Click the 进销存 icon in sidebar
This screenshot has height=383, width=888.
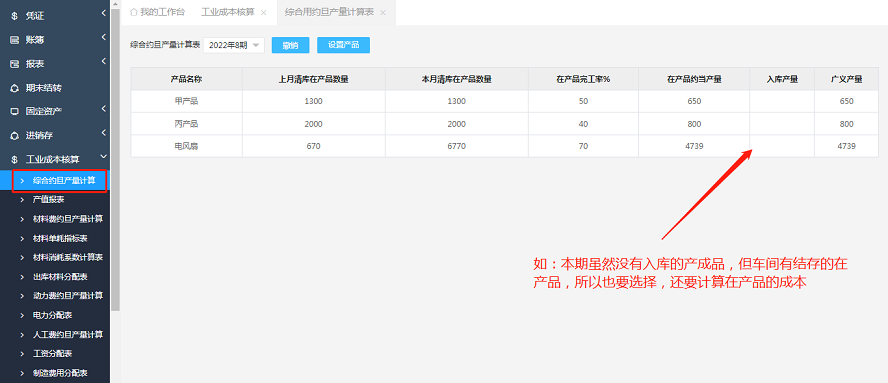pyautogui.click(x=15, y=135)
